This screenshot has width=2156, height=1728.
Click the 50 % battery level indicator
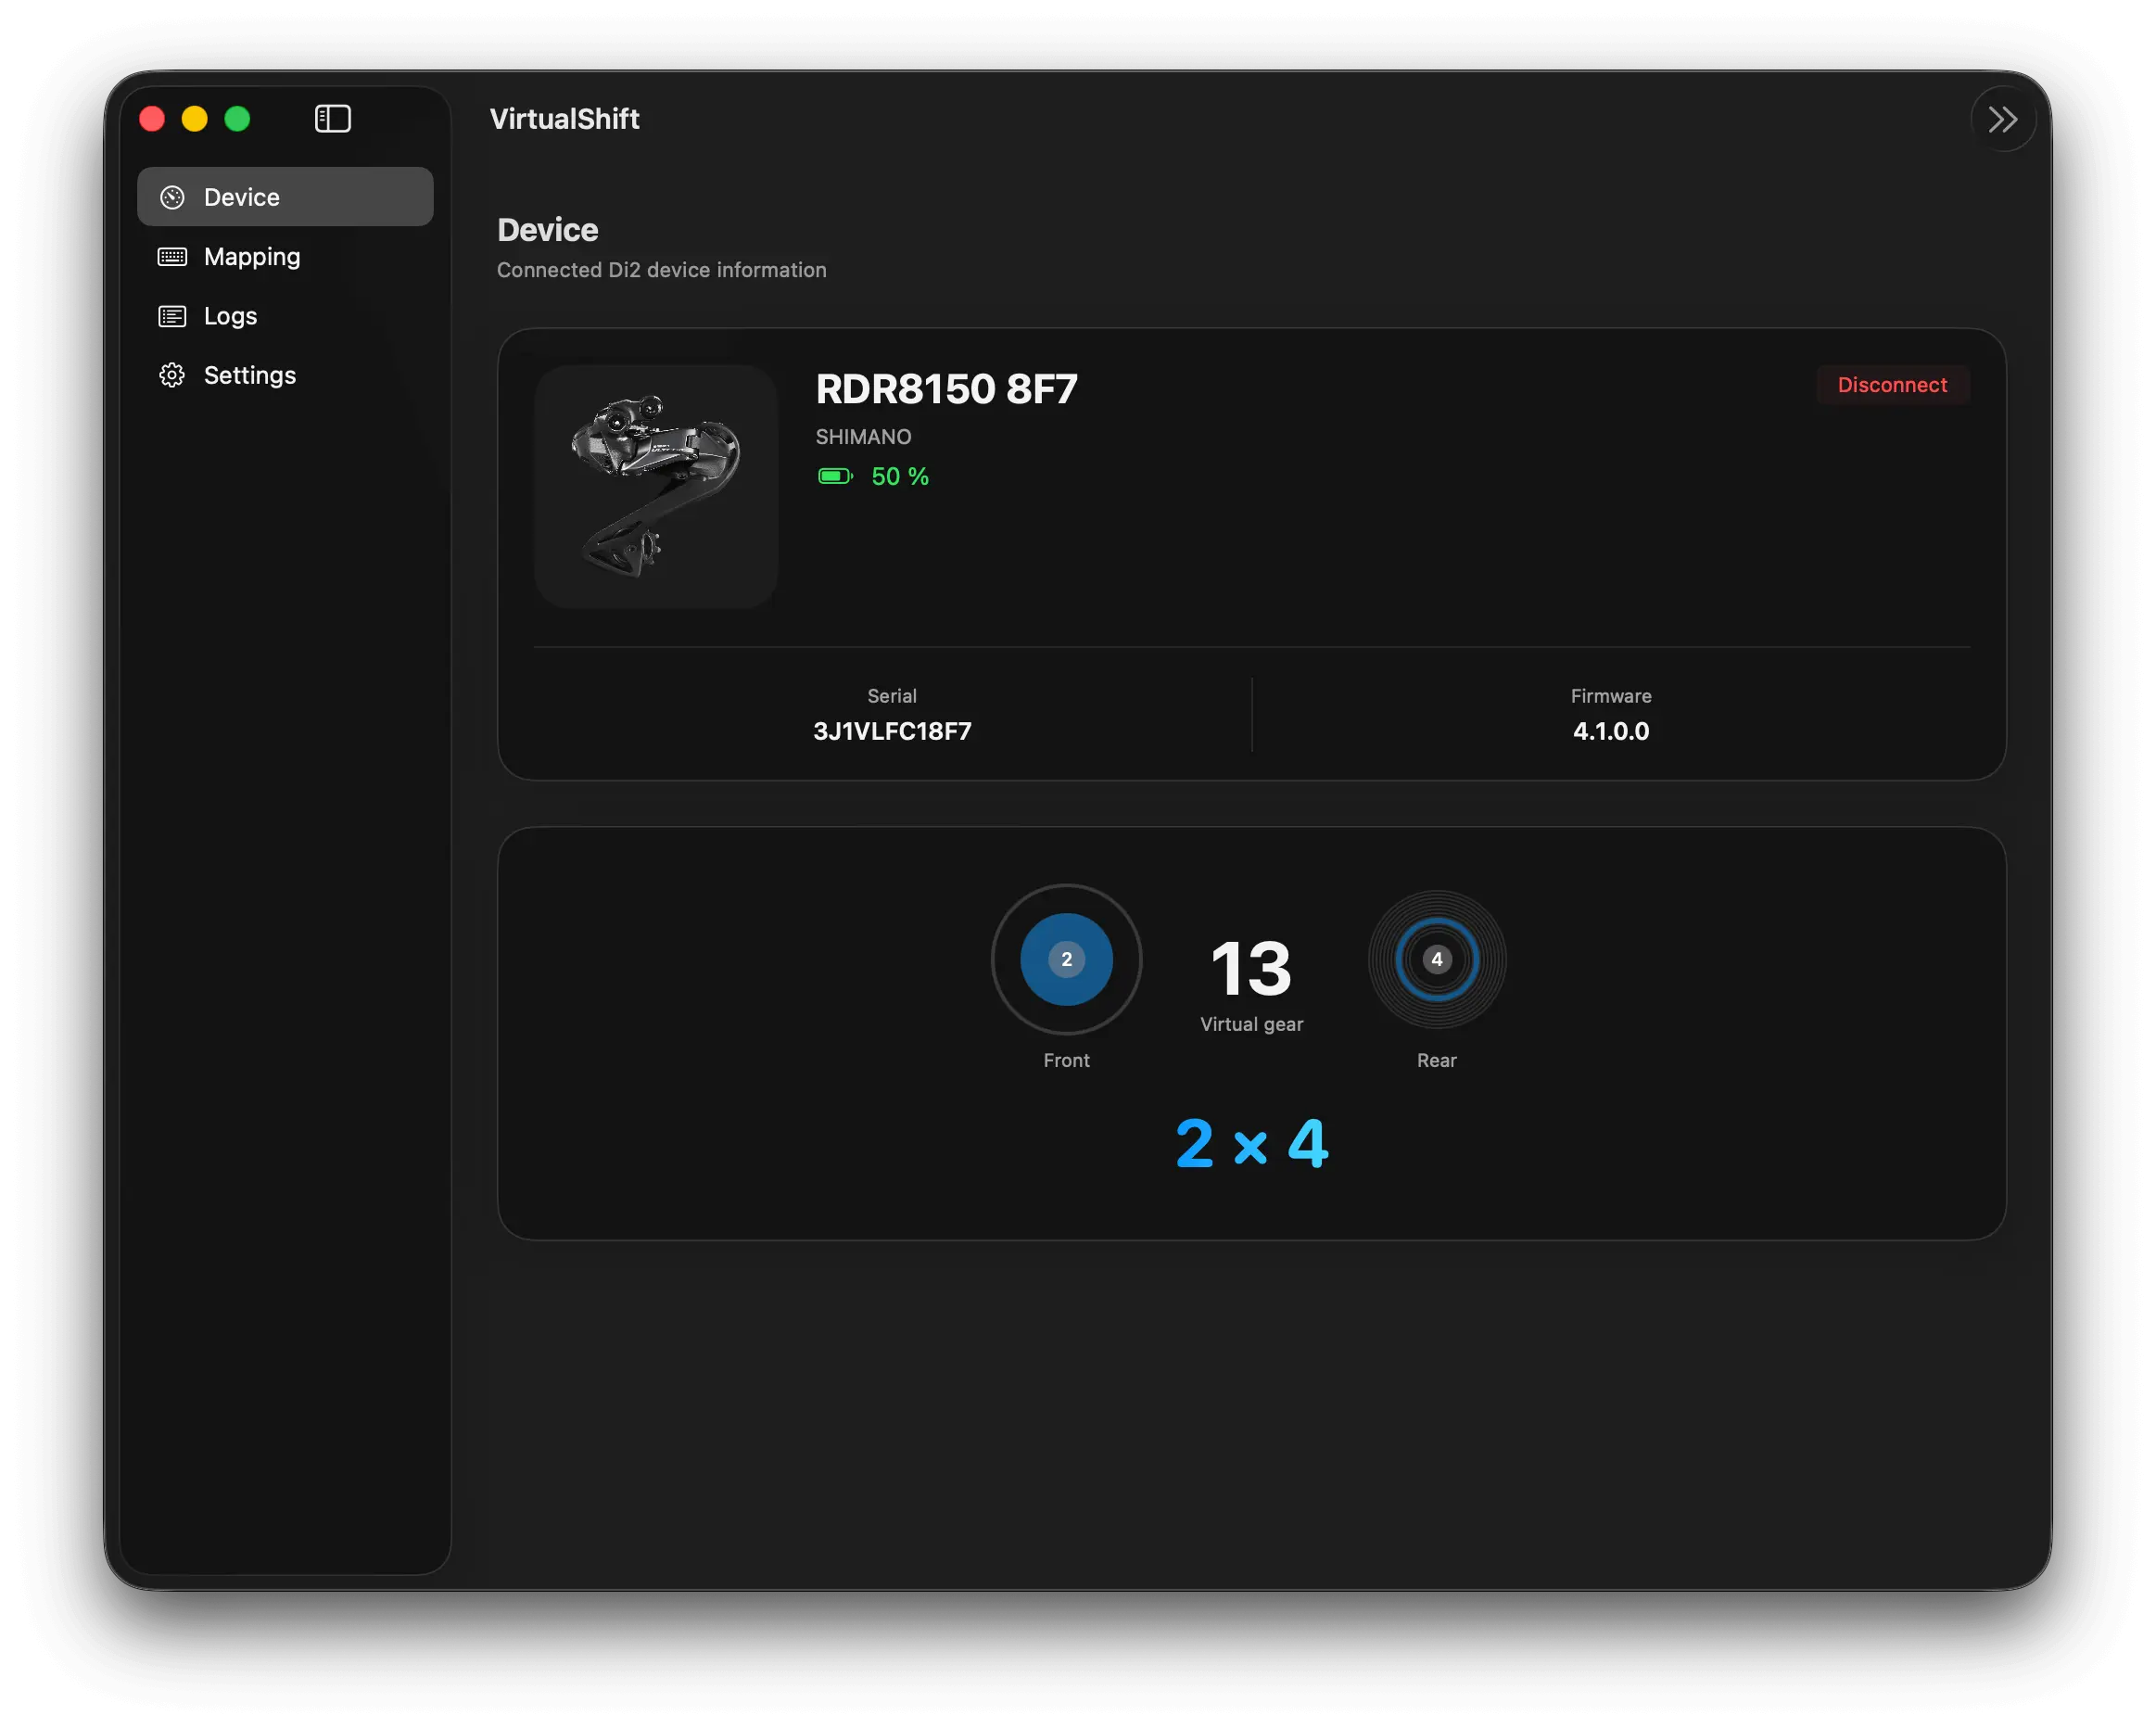click(899, 476)
